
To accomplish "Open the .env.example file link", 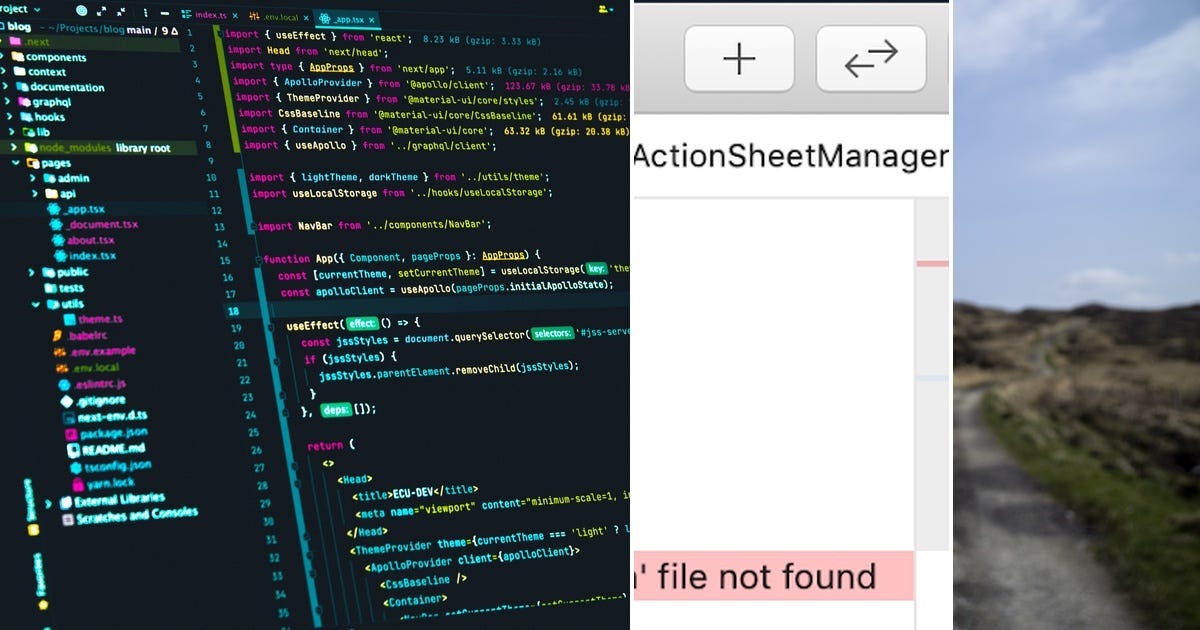I will tap(101, 350).
